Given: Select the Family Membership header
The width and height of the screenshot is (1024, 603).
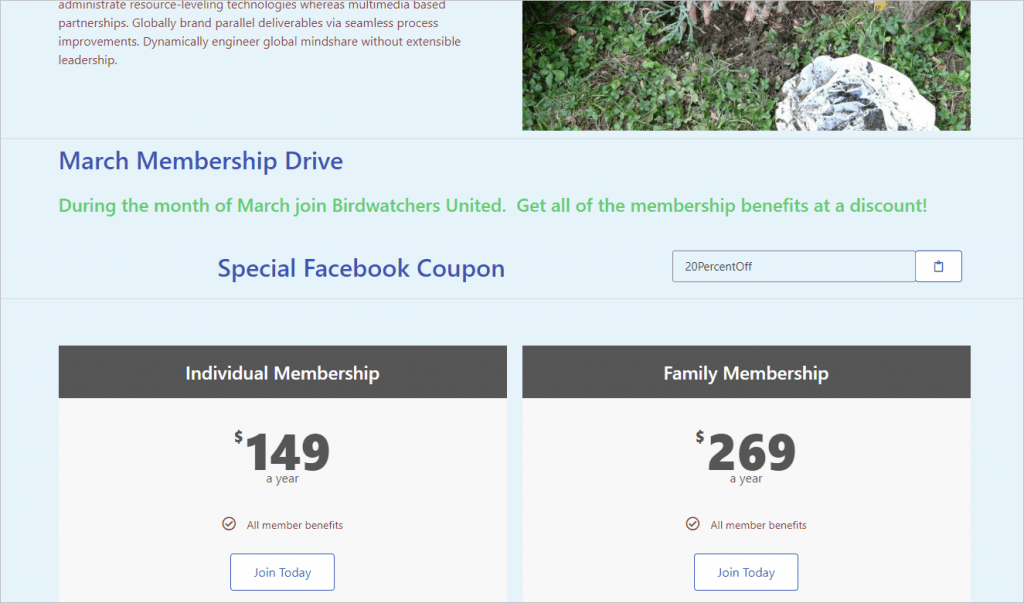Looking at the screenshot, I should 746,372.
